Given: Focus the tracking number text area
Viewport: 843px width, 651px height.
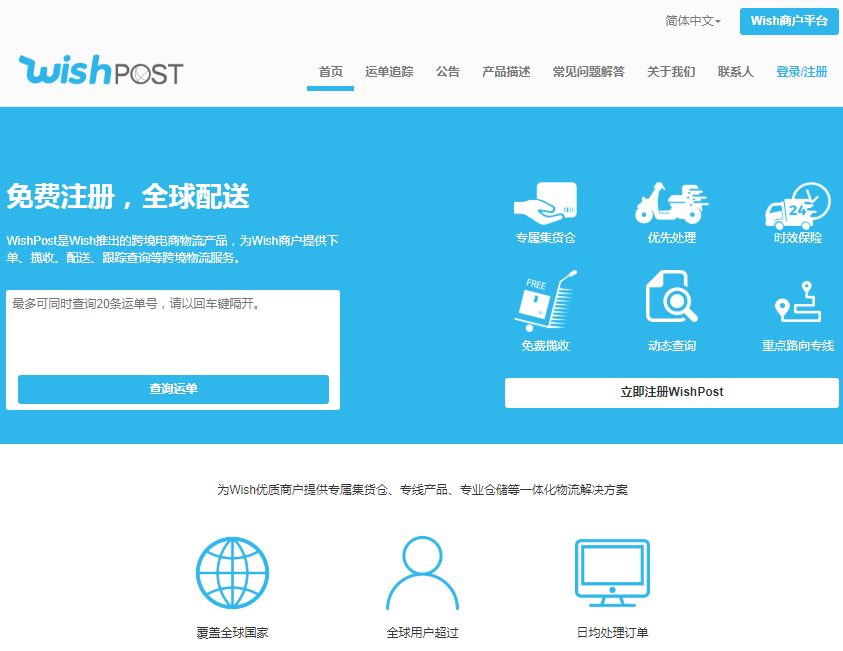Looking at the screenshot, I should point(173,331).
